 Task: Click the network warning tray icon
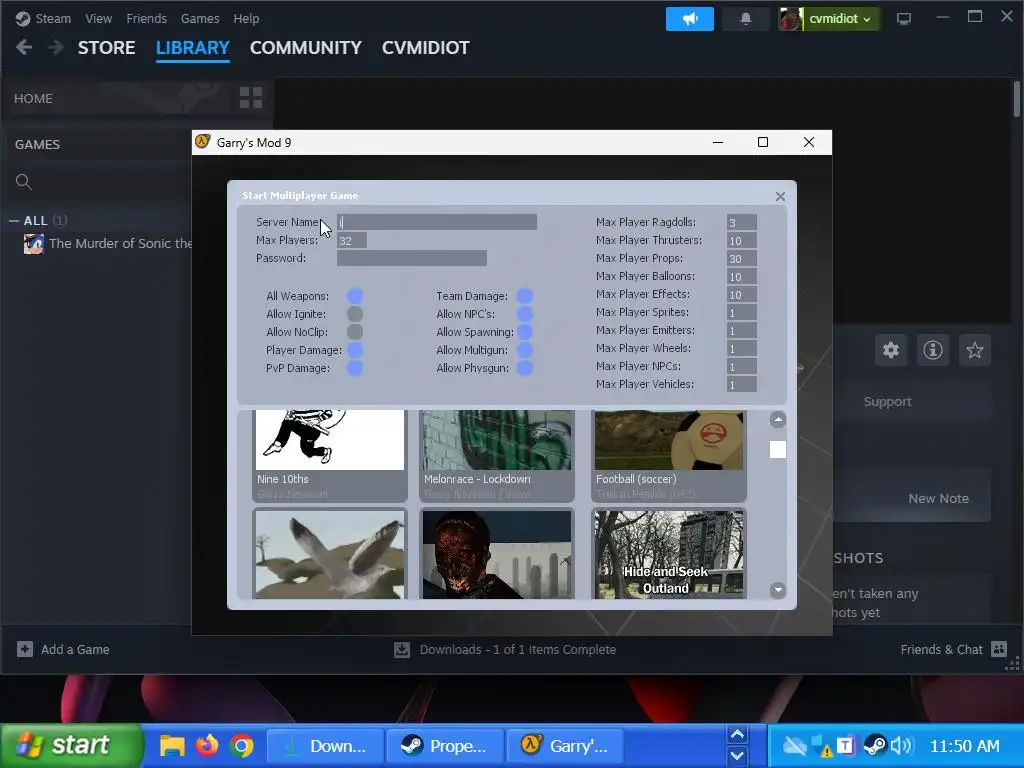[822, 746]
